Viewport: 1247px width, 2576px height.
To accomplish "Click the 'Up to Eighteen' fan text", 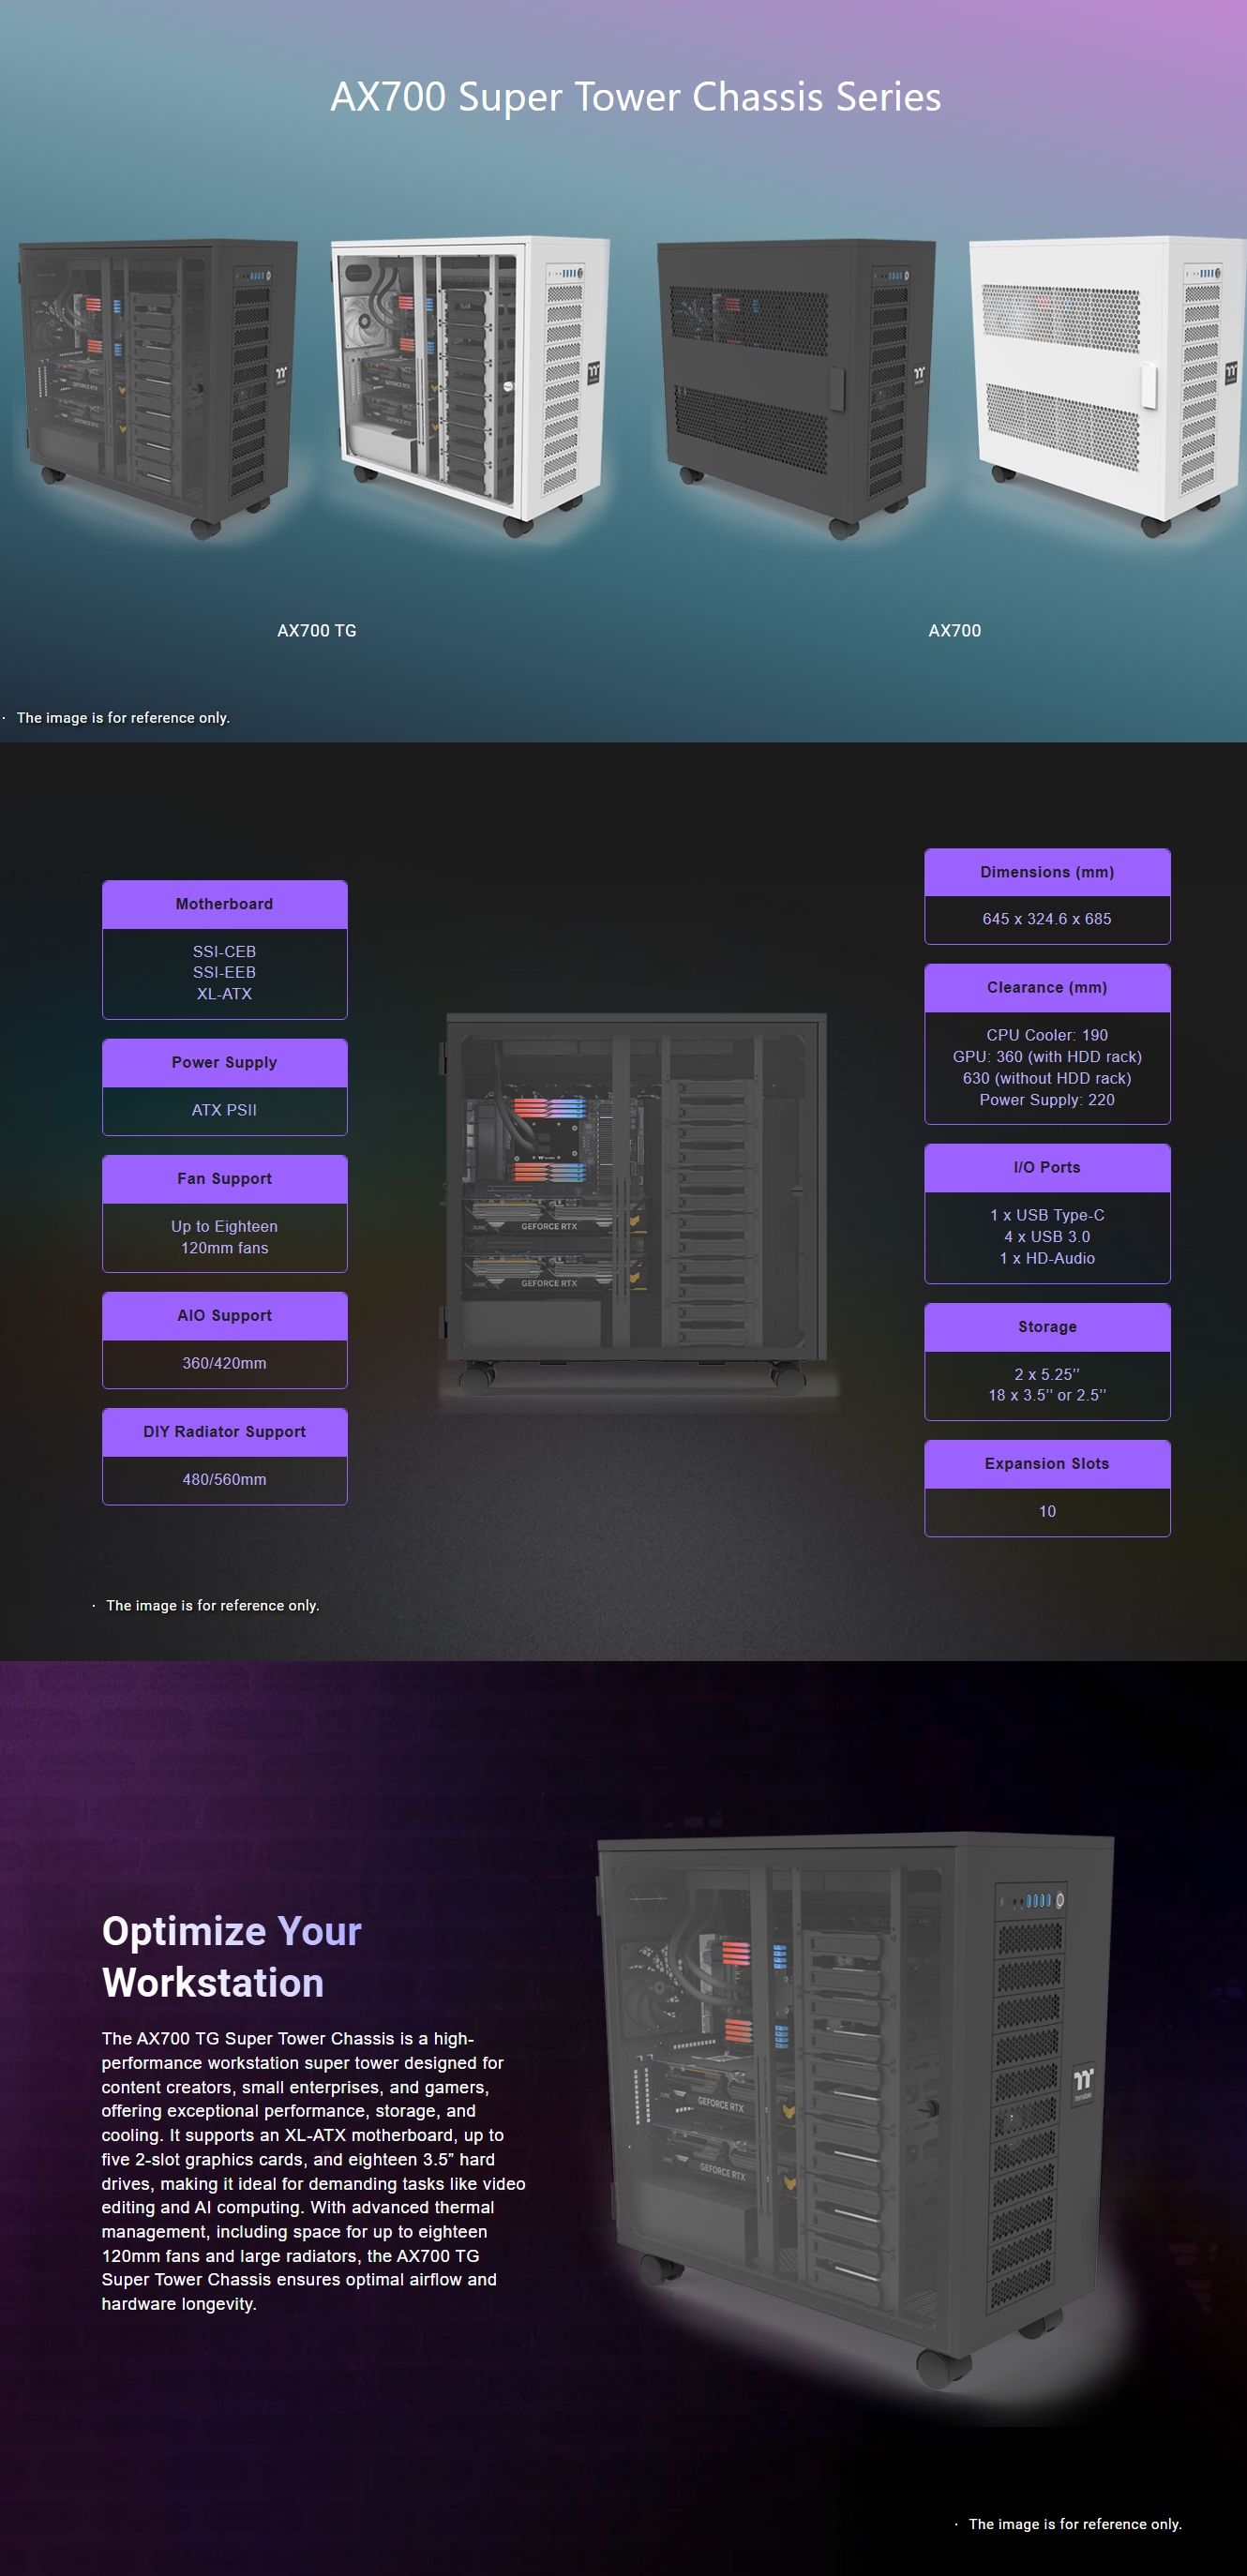I will click(x=225, y=1226).
